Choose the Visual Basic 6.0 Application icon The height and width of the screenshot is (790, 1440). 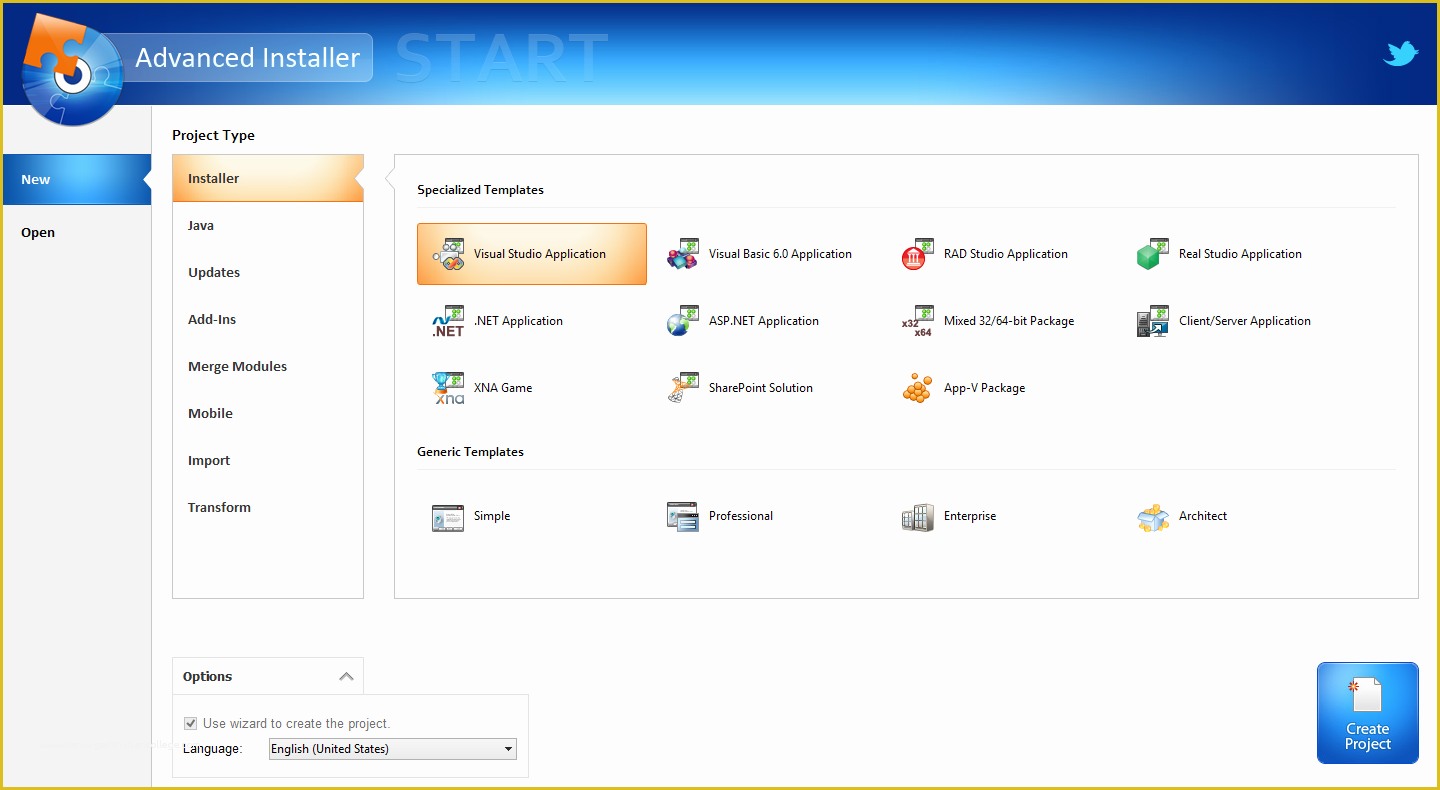[x=683, y=254]
